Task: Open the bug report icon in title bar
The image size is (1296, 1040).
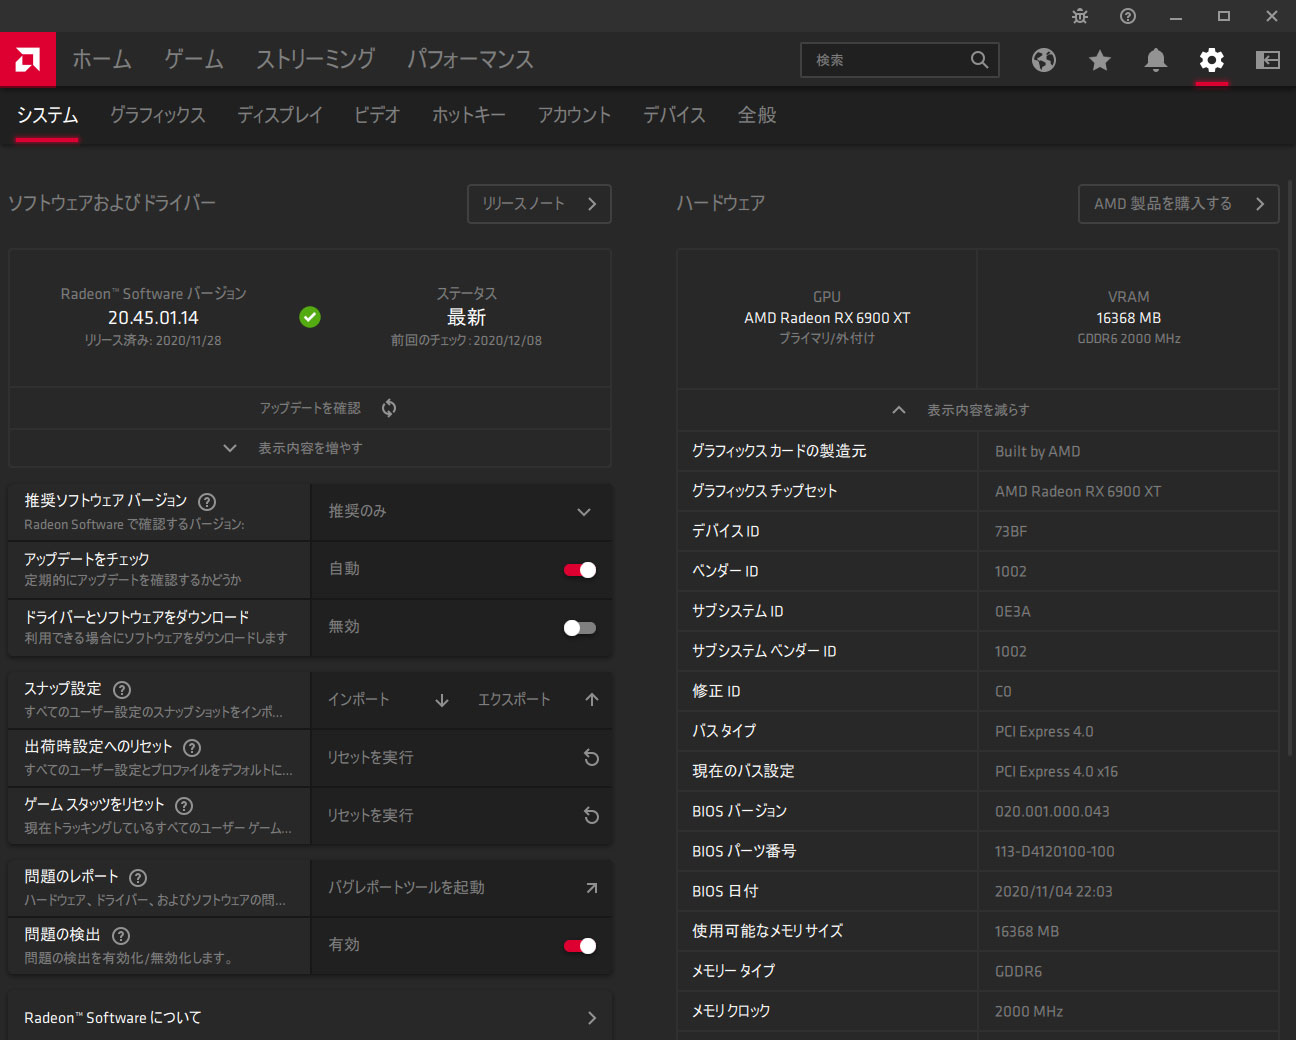Action: pyautogui.click(x=1080, y=16)
